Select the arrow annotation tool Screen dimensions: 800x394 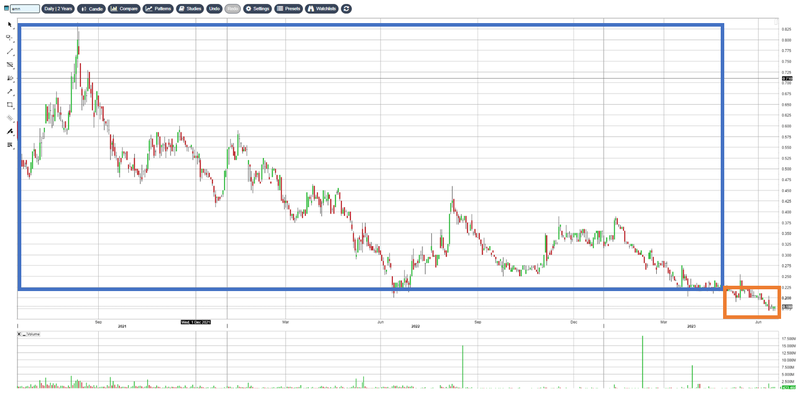tap(10, 91)
